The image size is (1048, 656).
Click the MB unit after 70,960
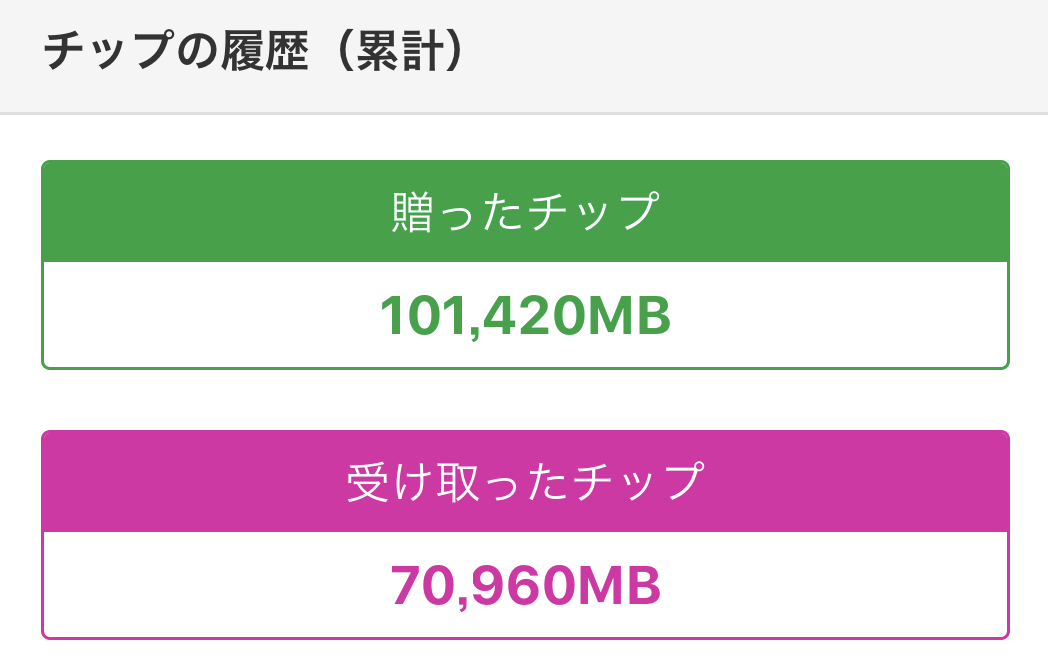pos(618,586)
